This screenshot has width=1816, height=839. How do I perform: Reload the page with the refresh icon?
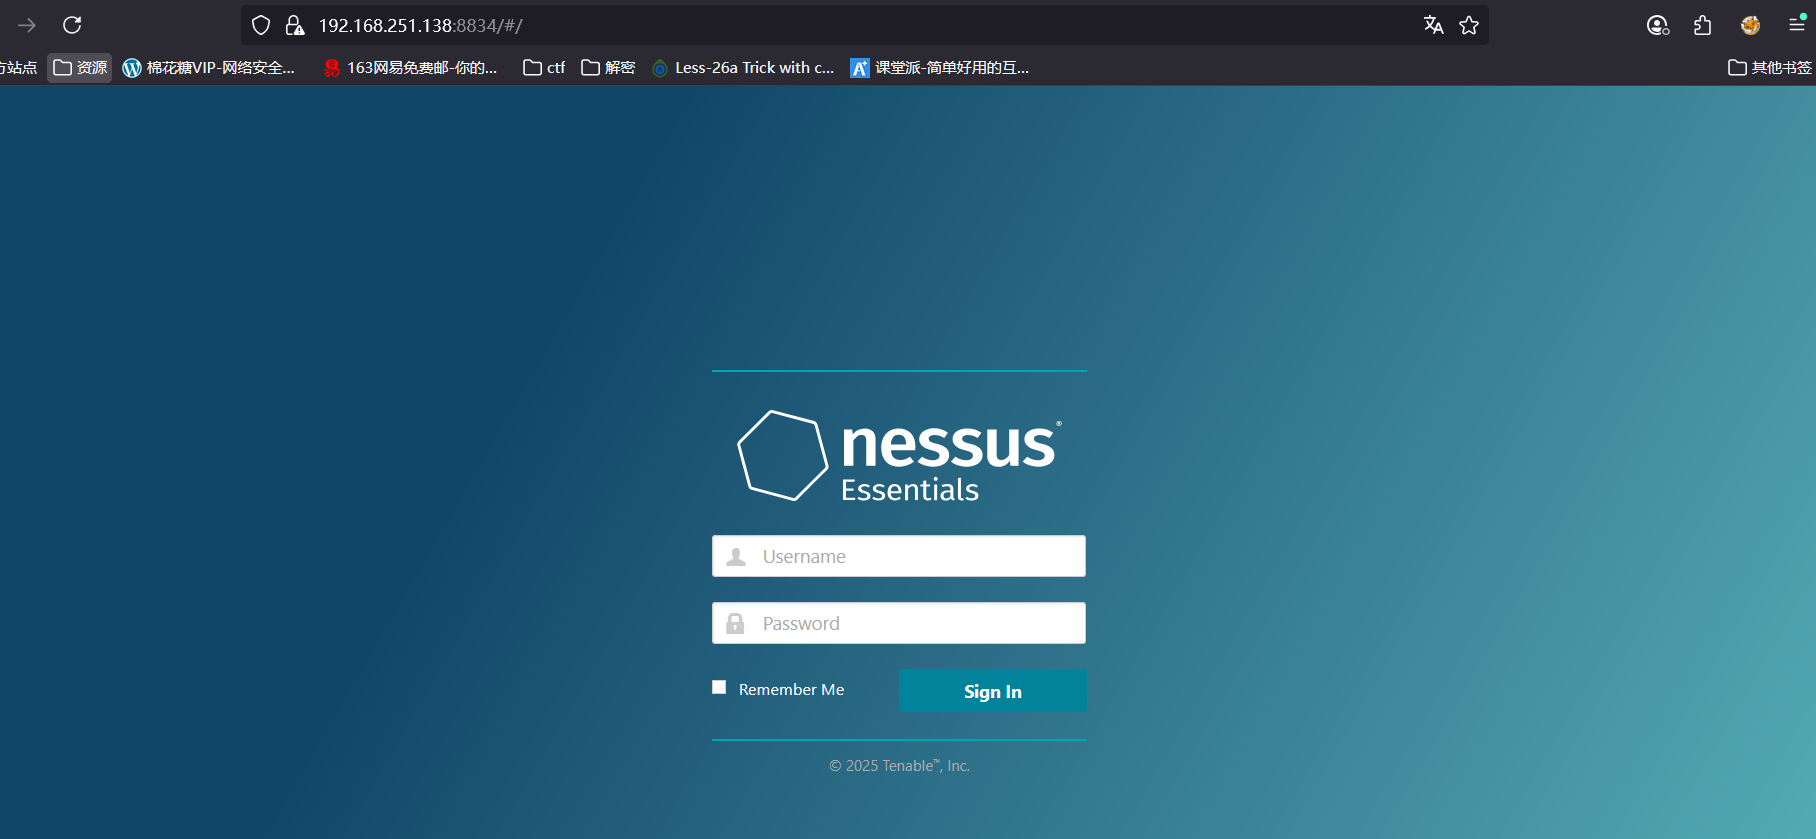pyautogui.click(x=72, y=25)
